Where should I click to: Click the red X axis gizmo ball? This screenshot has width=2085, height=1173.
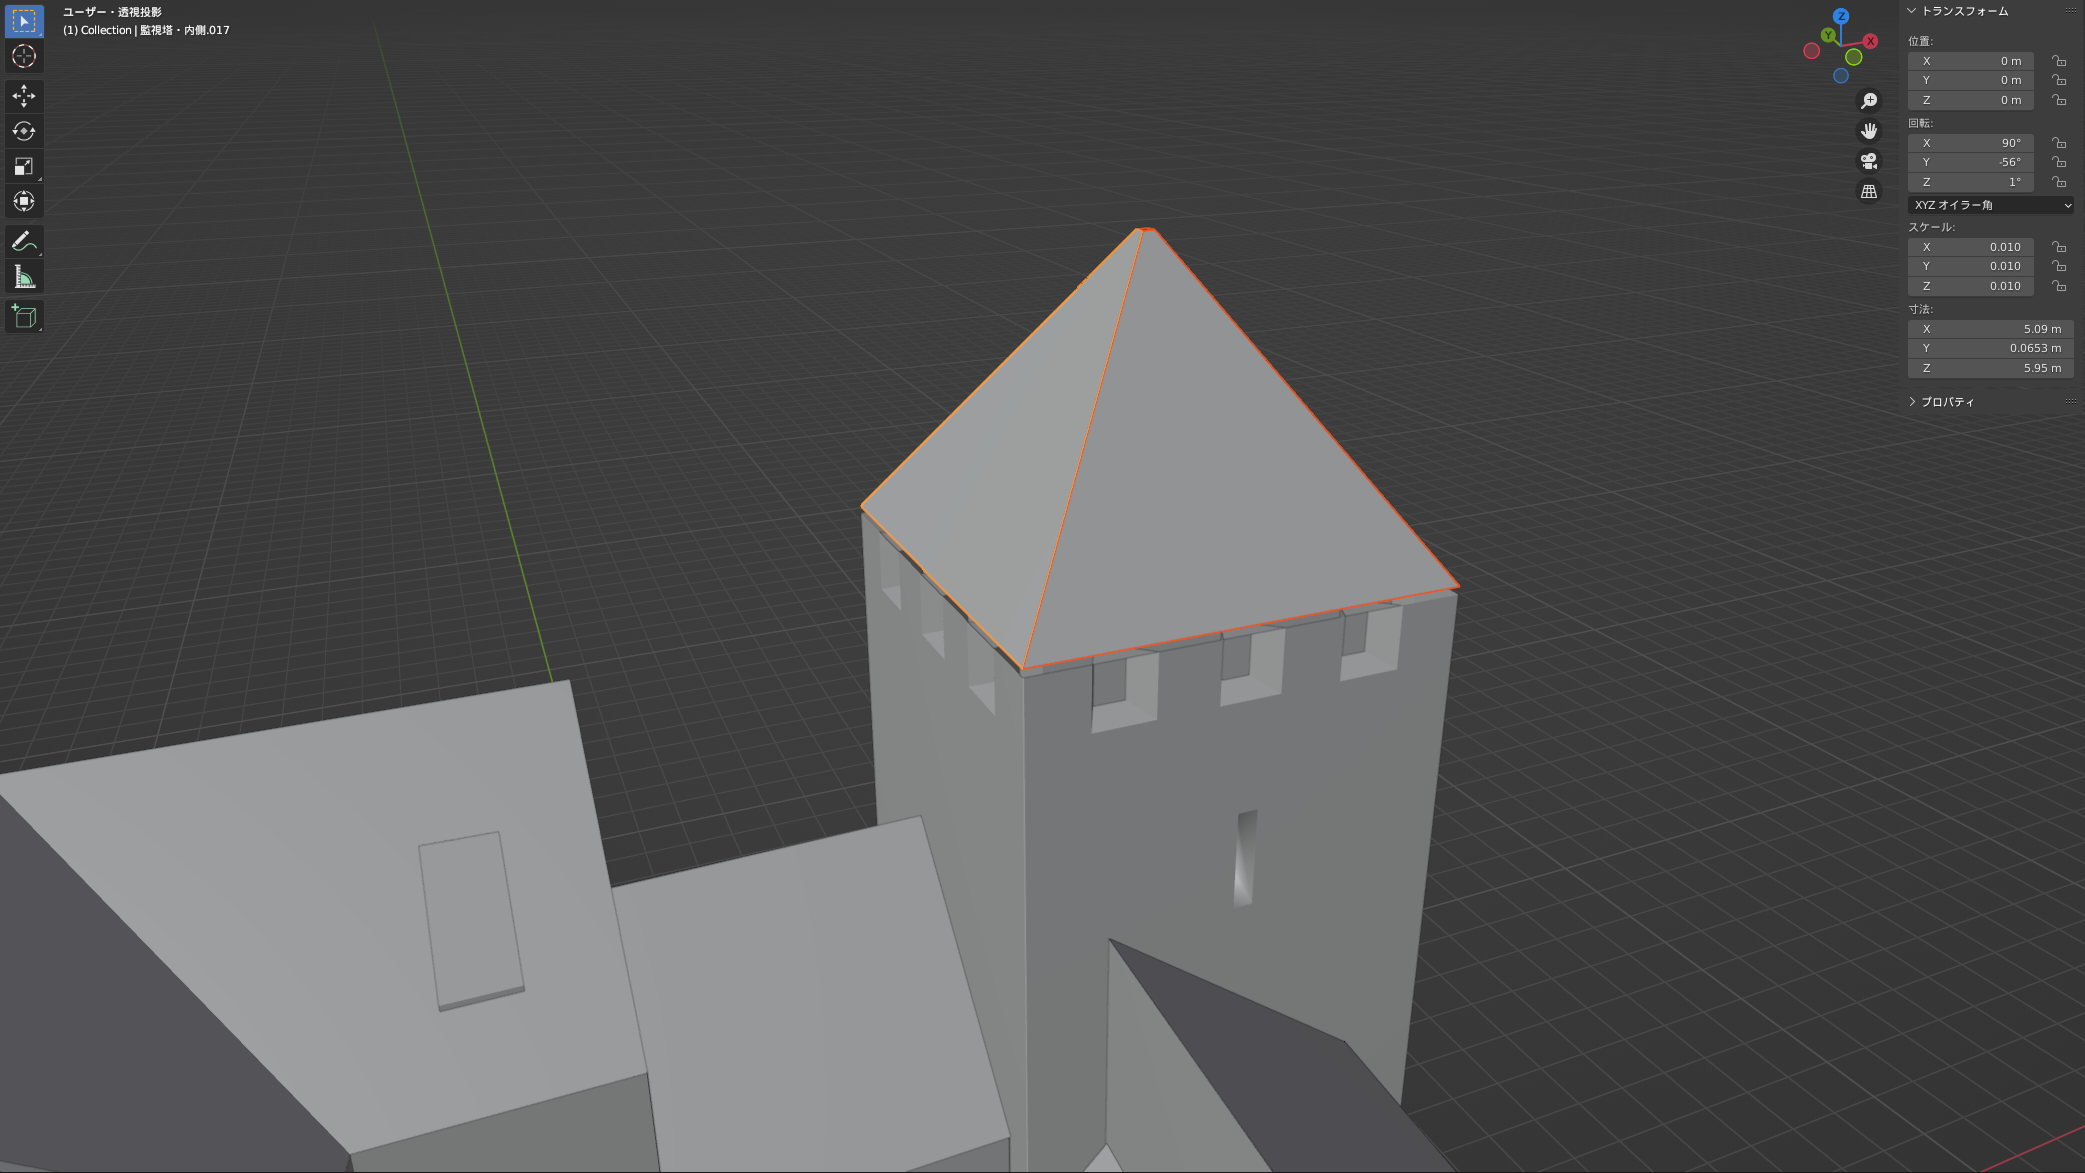click(x=1870, y=41)
